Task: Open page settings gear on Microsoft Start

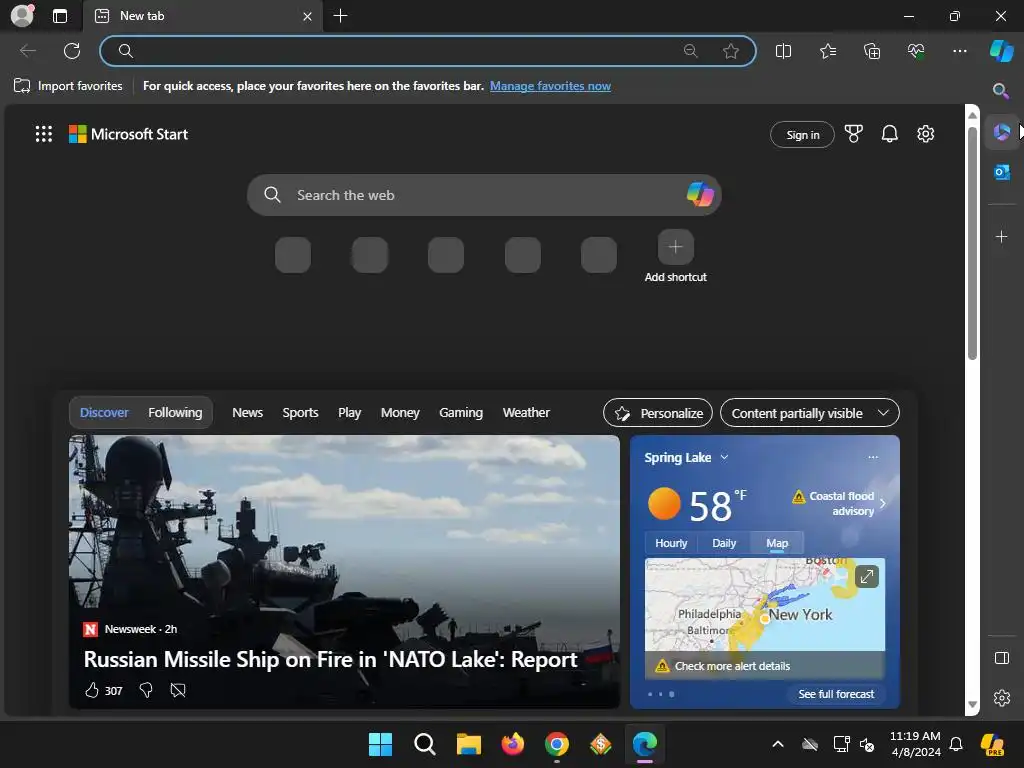Action: point(925,134)
